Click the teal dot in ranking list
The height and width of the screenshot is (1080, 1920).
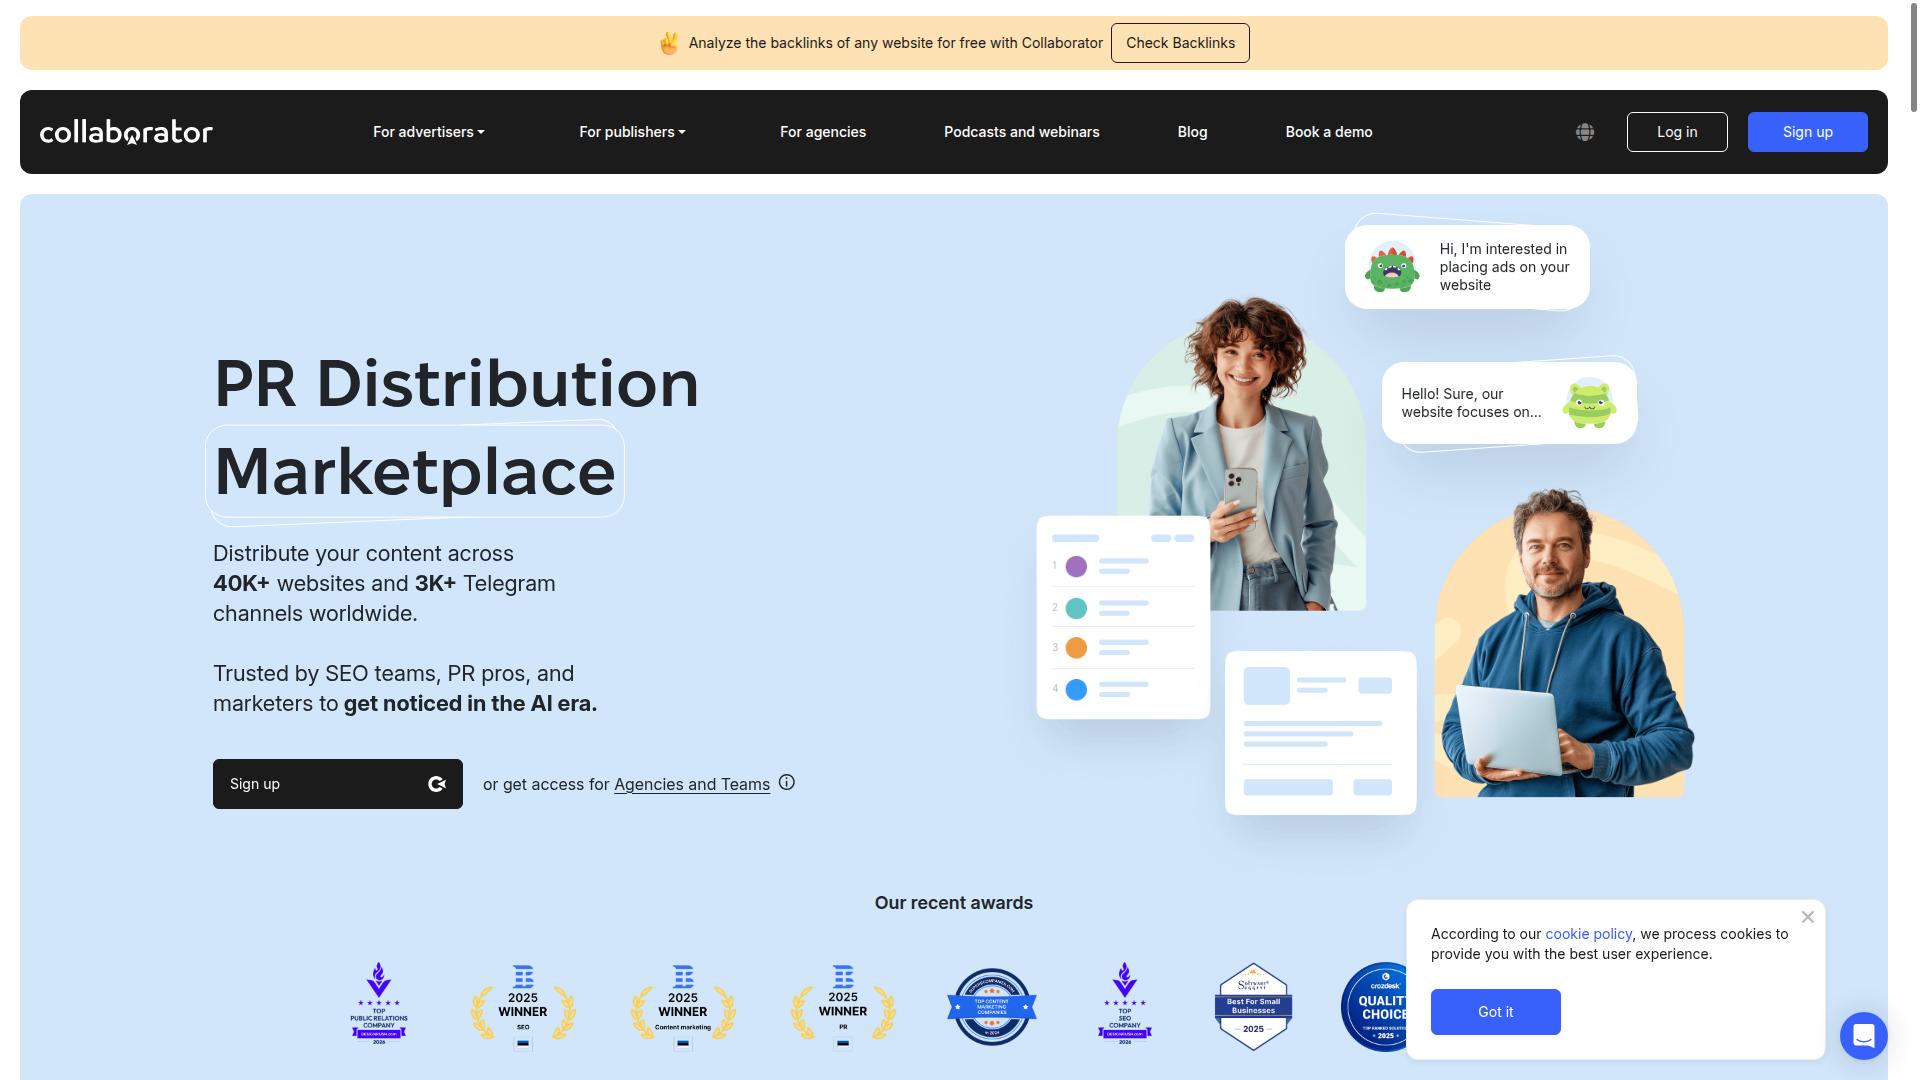1076,608
